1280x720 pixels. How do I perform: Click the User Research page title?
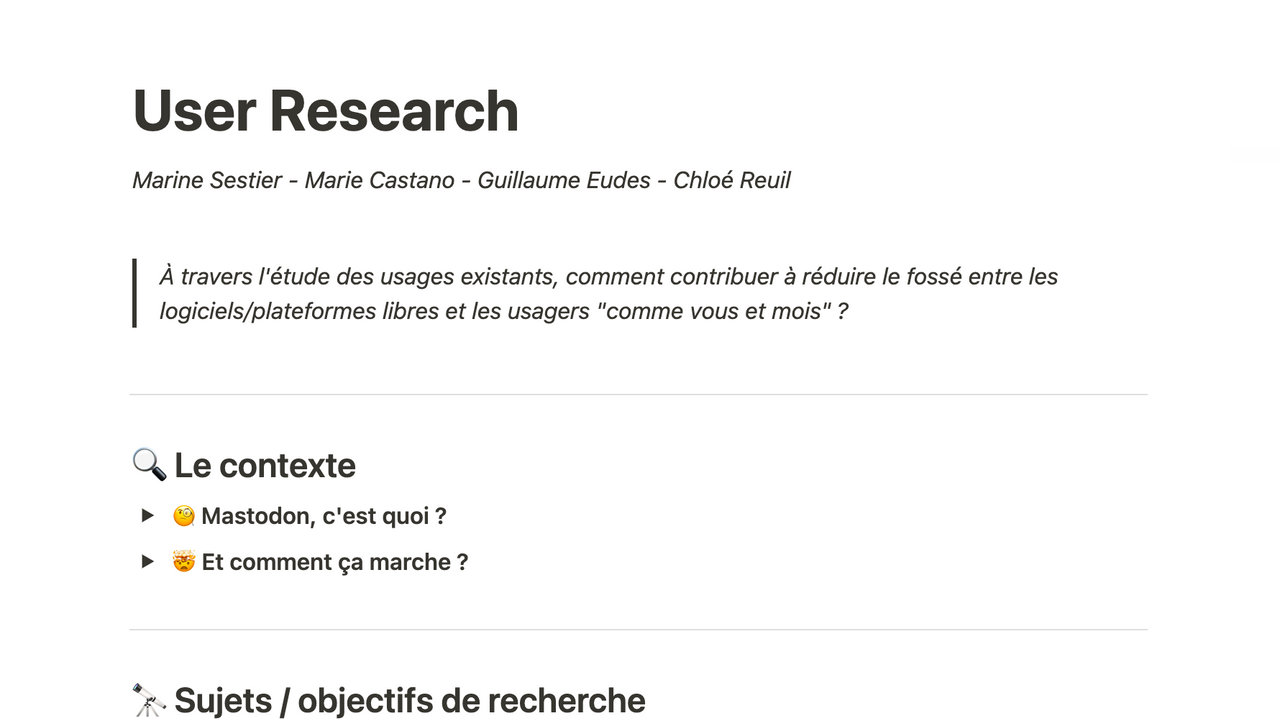[325, 110]
